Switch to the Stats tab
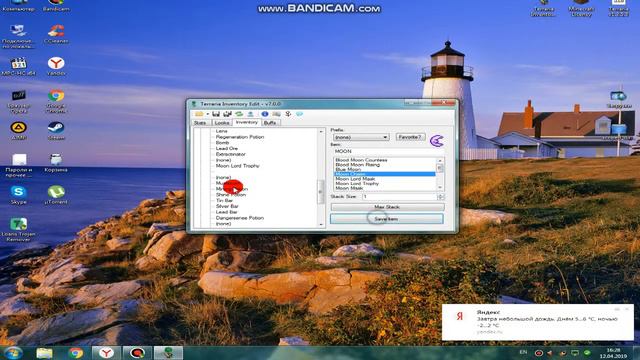The width and height of the screenshot is (640, 360). (200, 123)
